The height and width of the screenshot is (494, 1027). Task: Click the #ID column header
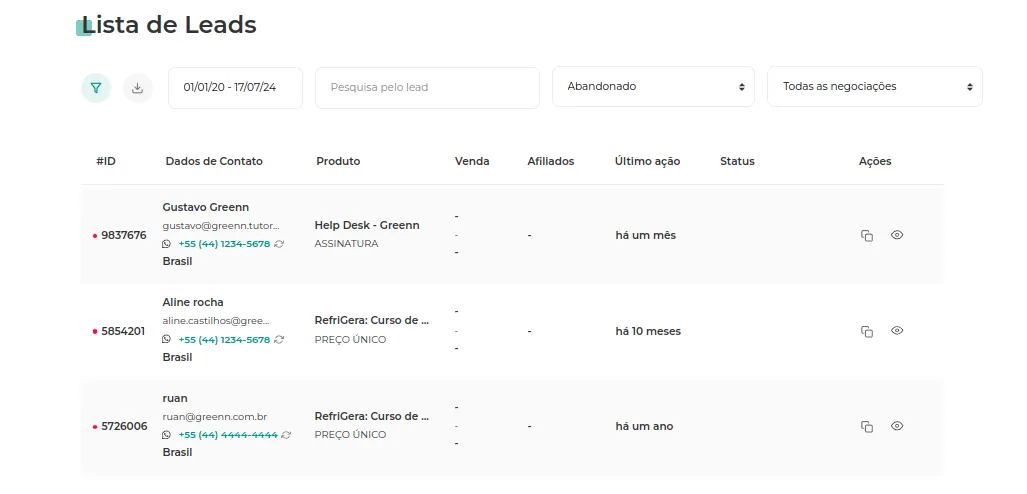106,161
